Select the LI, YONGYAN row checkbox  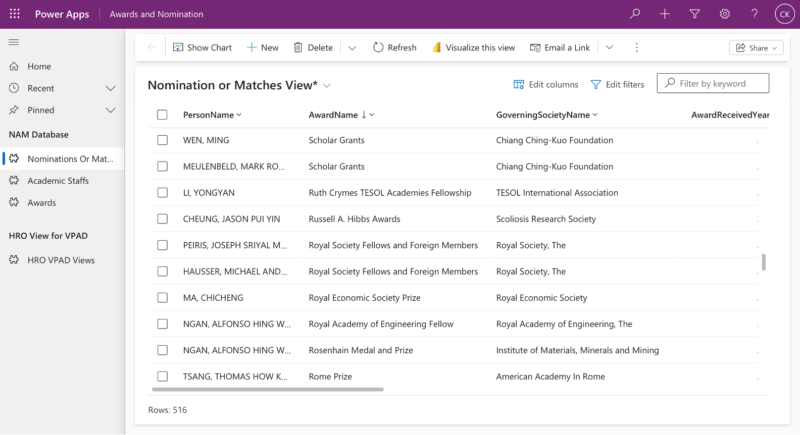162,193
